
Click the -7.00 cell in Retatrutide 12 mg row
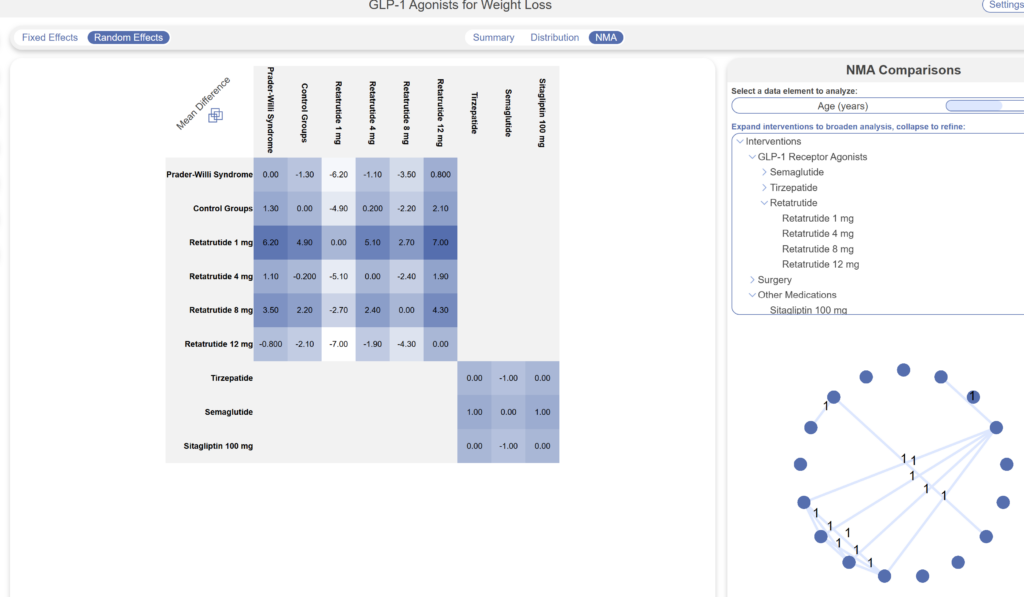(338, 344)
